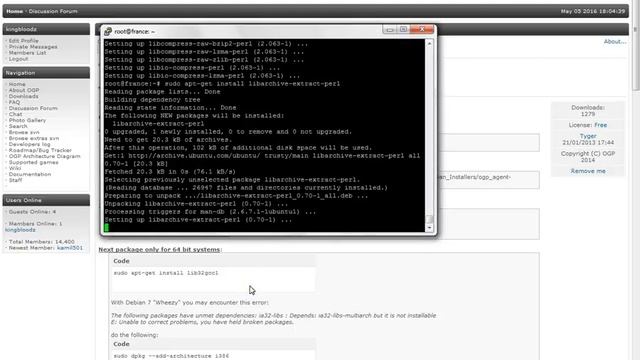Click the 'Downloads: 1279' text

coord(588,111)
